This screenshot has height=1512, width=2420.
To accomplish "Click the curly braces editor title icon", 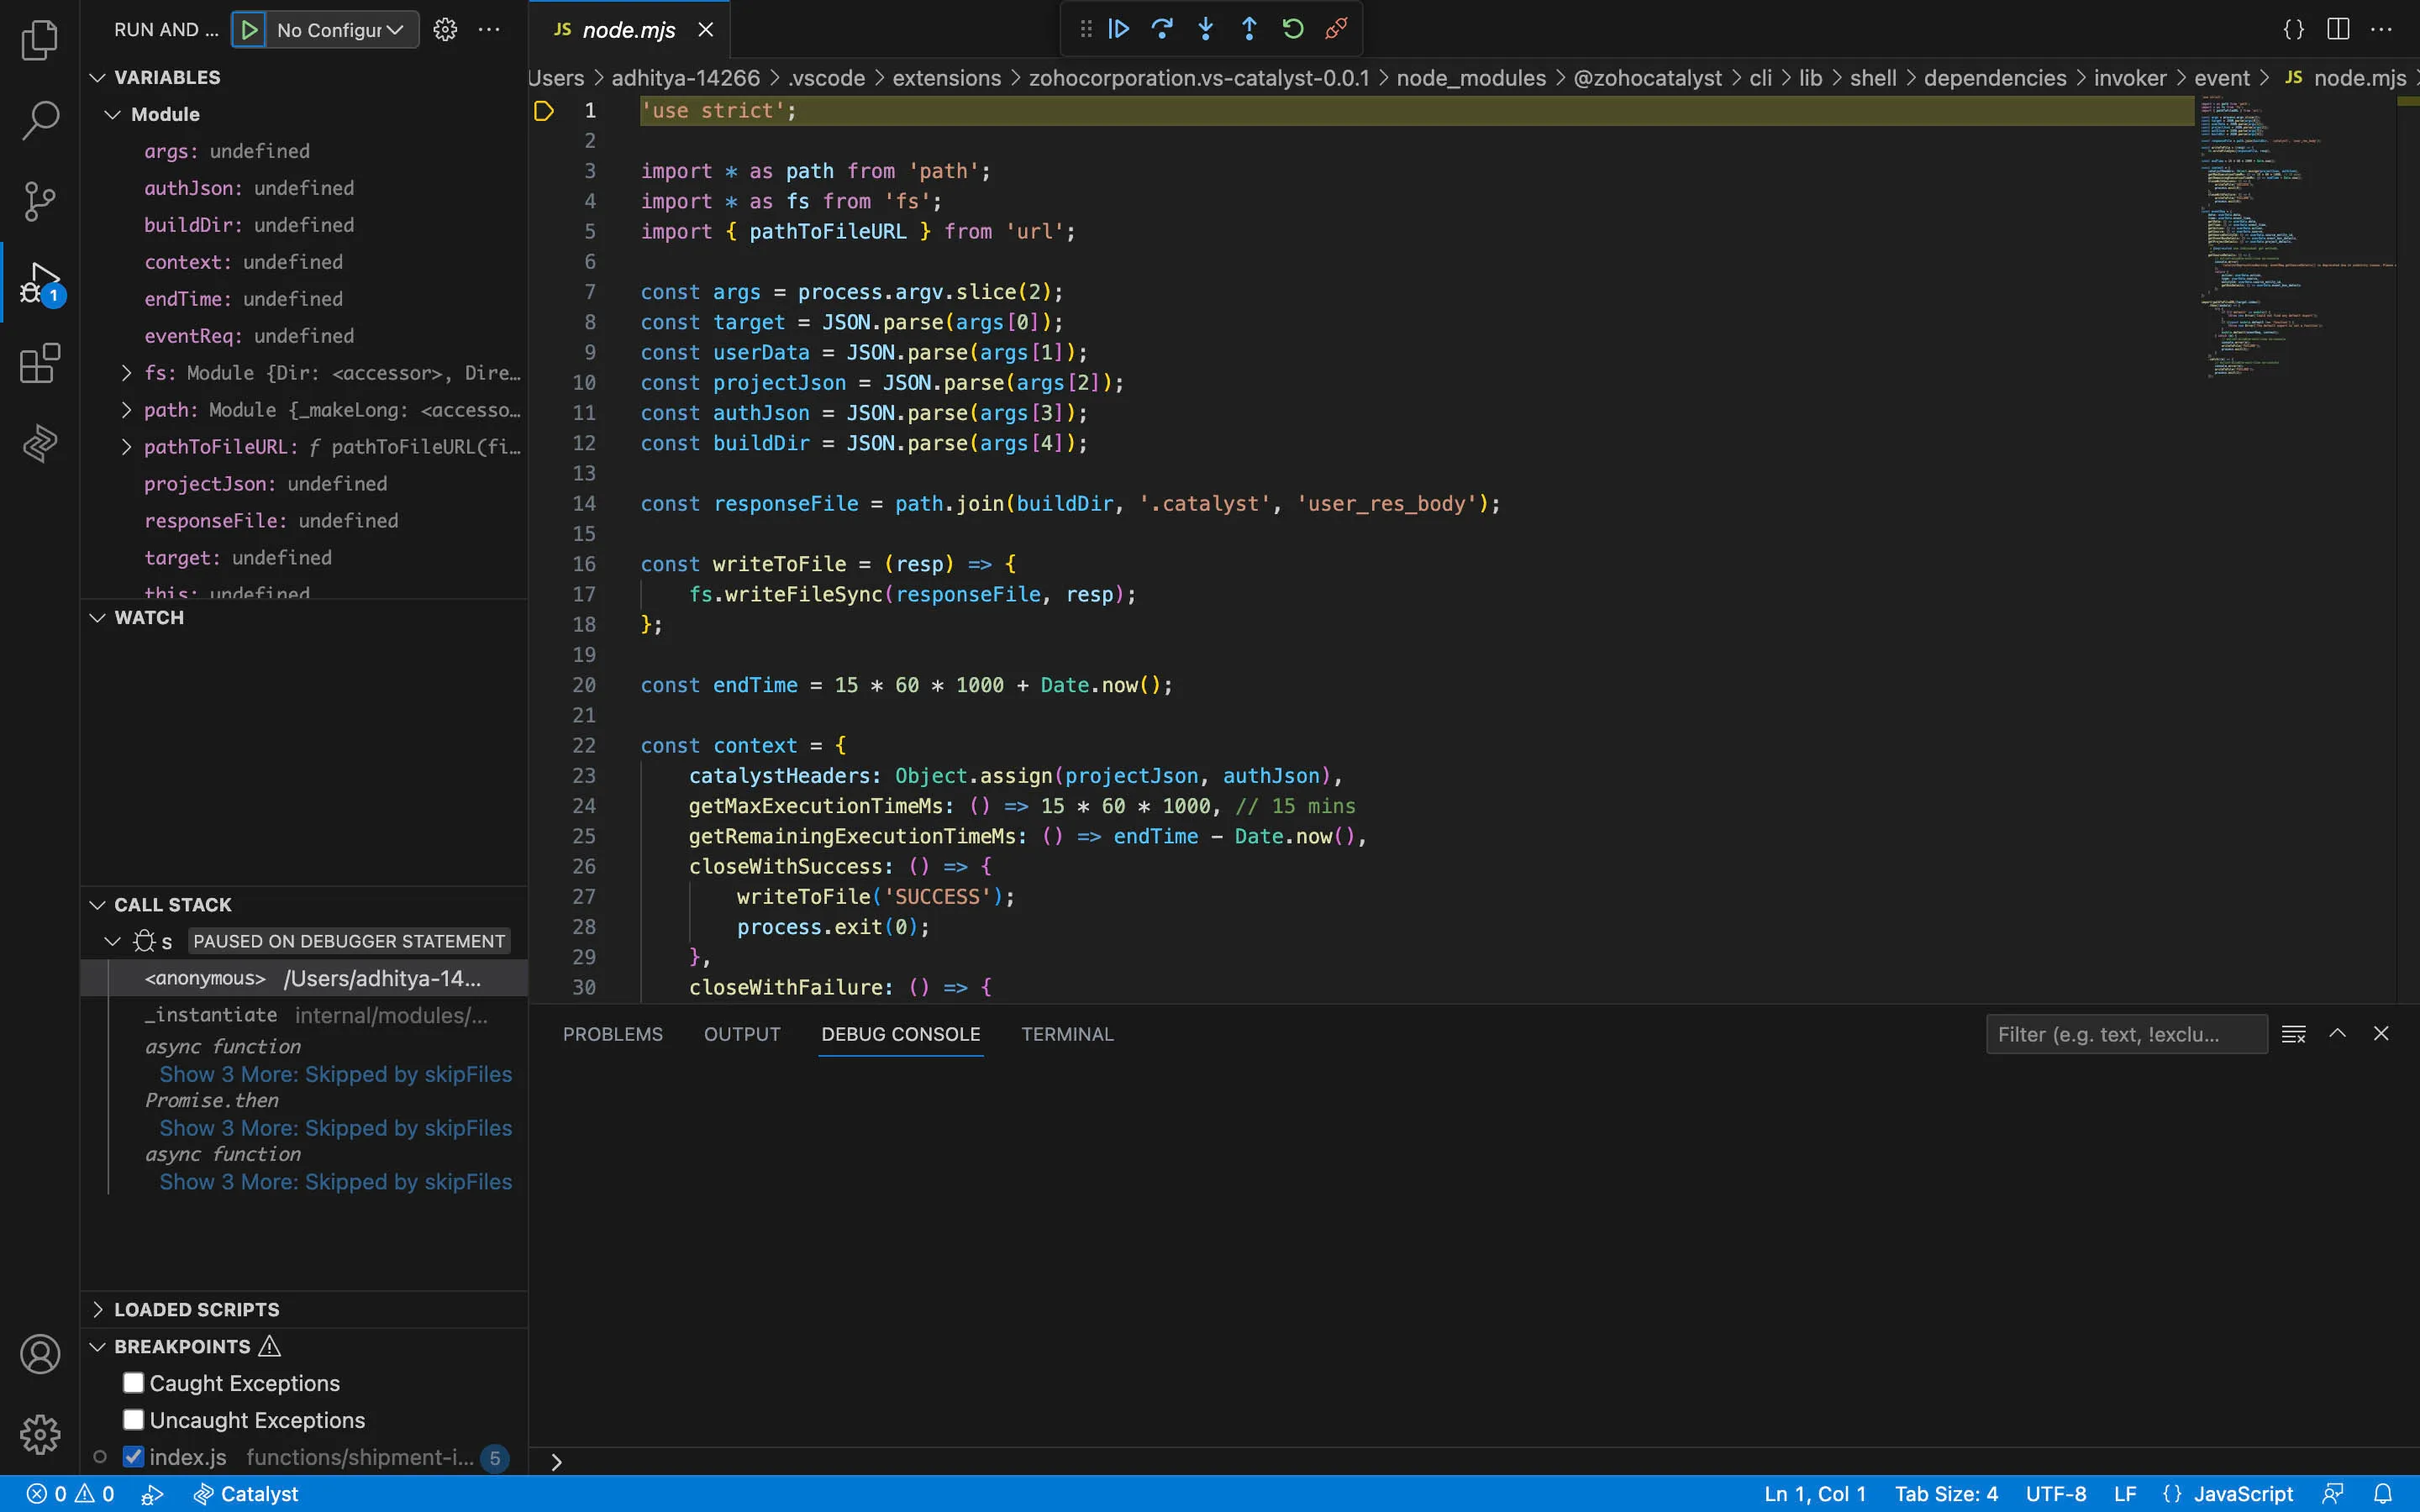I will pos(2294,29).
